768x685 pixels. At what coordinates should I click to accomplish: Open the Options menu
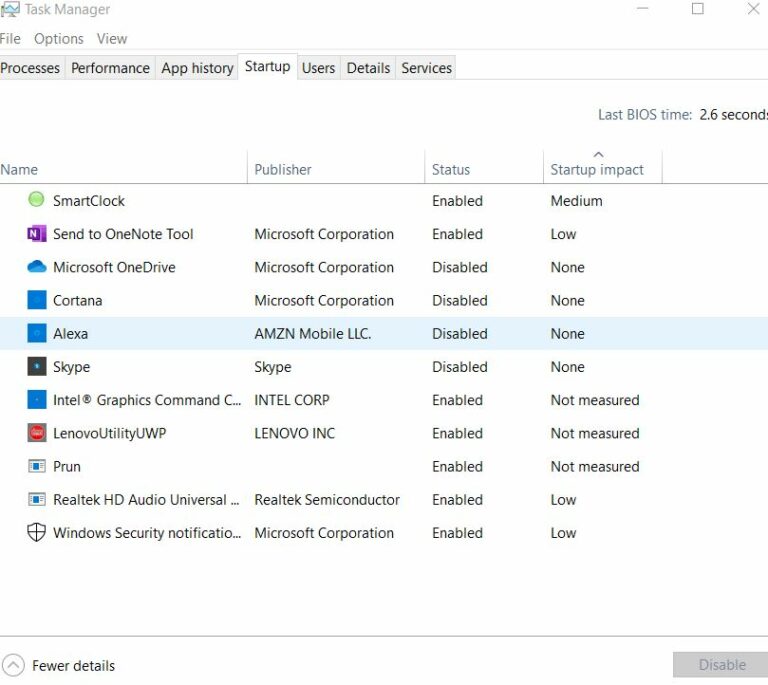click(59, 38)
